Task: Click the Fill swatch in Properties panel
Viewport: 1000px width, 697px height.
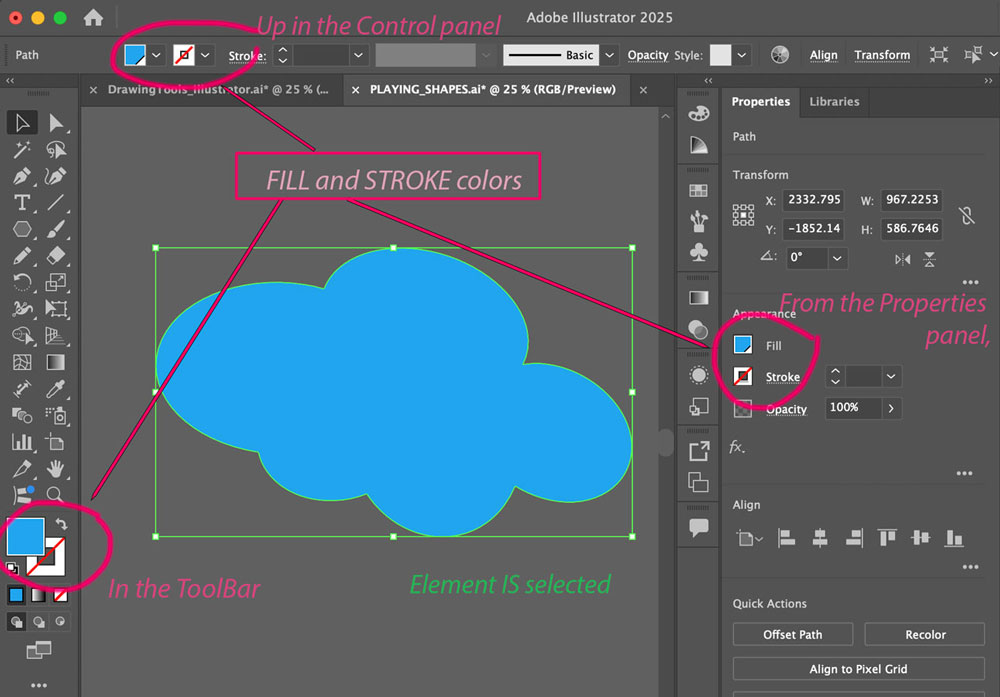Action: click(743, 345)
